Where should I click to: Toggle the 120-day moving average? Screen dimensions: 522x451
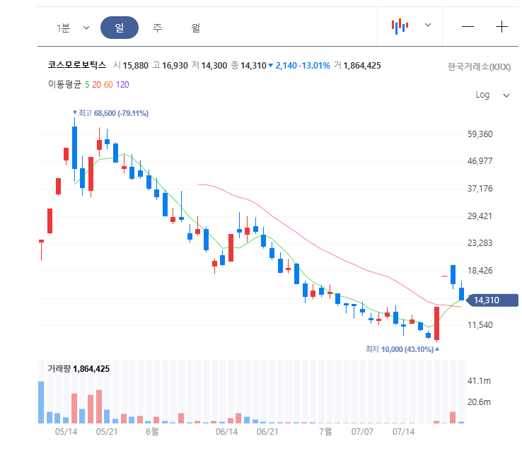[x=122, y=85]
